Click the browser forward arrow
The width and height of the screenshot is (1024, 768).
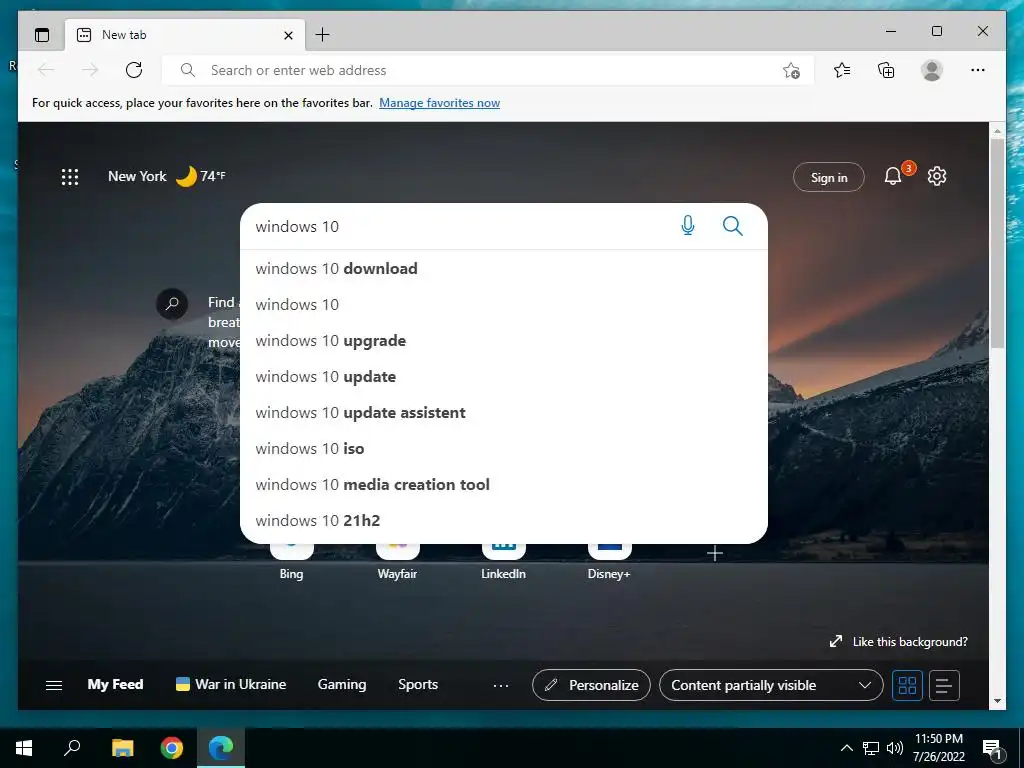click(90, 70)
